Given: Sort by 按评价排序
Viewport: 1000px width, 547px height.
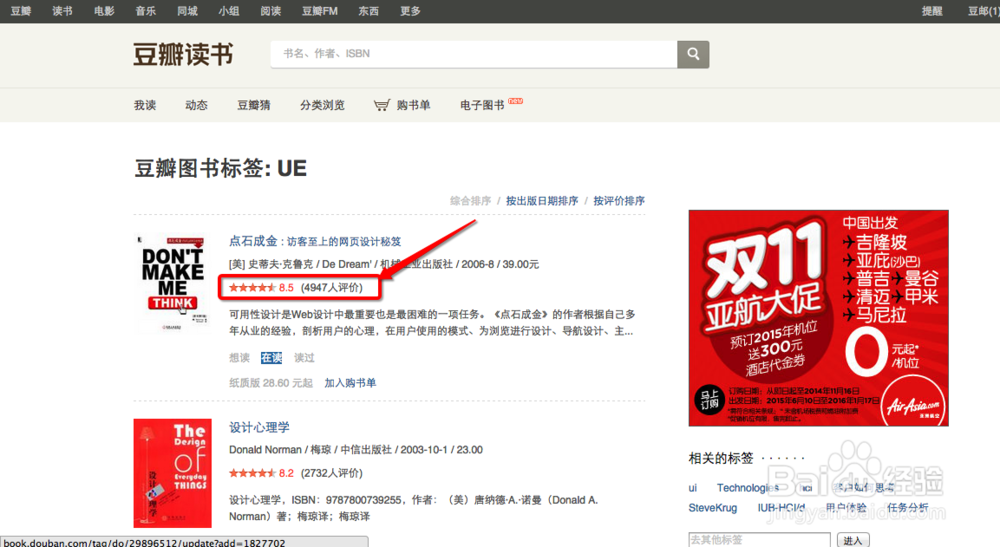Looking at the screenshot, I should pos(619,201).
